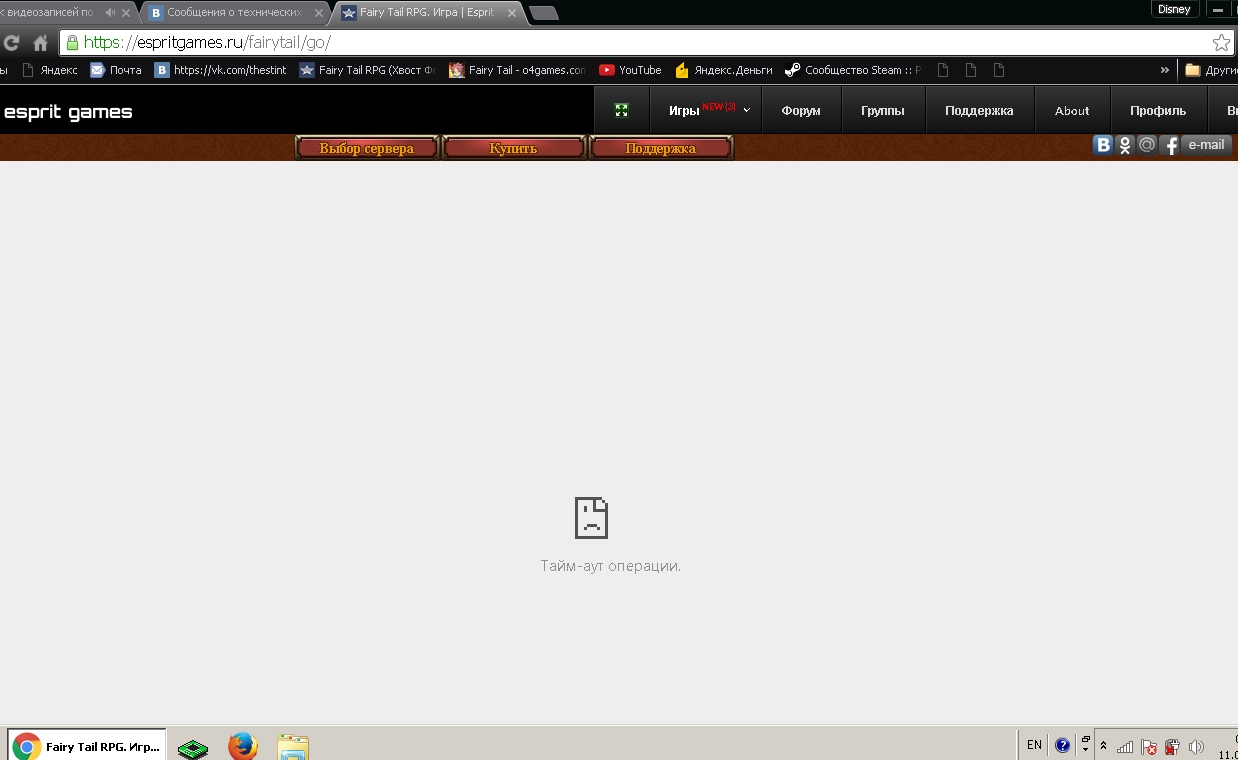Open the Игры dropdown menu
Screen dimensions: 1238x760
[706, 110]
